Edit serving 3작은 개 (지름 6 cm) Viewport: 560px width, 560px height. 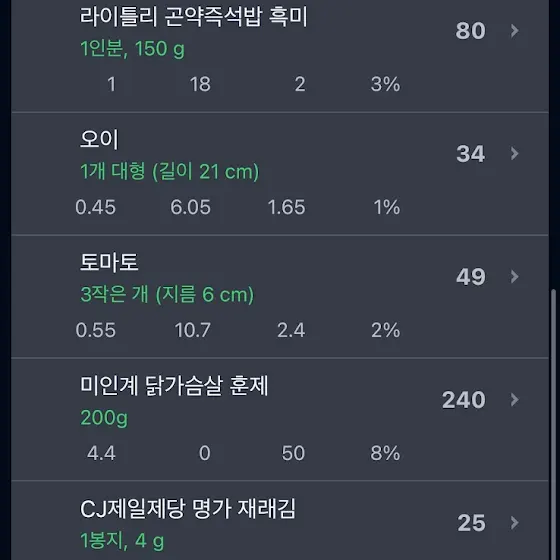coord(167,294)
